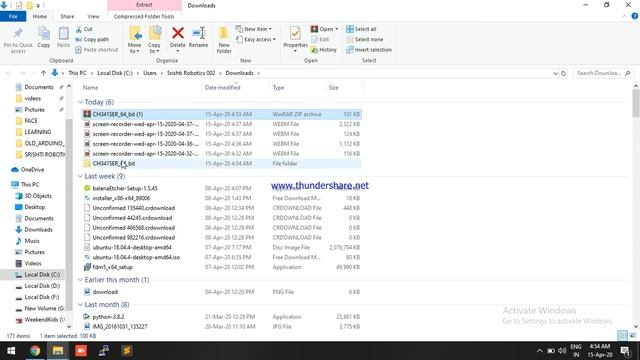Click the Extract contextual tab
The image size is (640, 360).
click(144, 5)
